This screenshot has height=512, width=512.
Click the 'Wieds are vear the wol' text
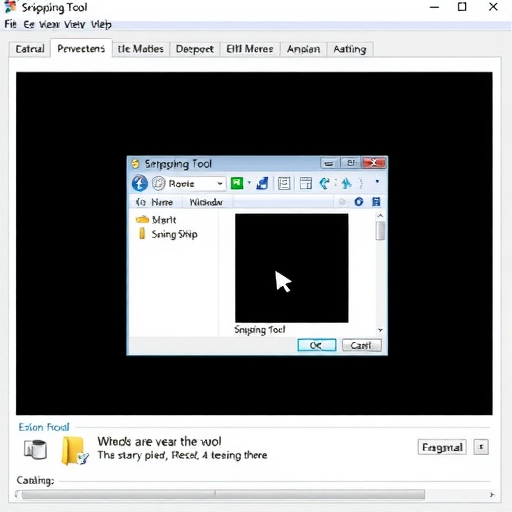[x=159, y=442]
